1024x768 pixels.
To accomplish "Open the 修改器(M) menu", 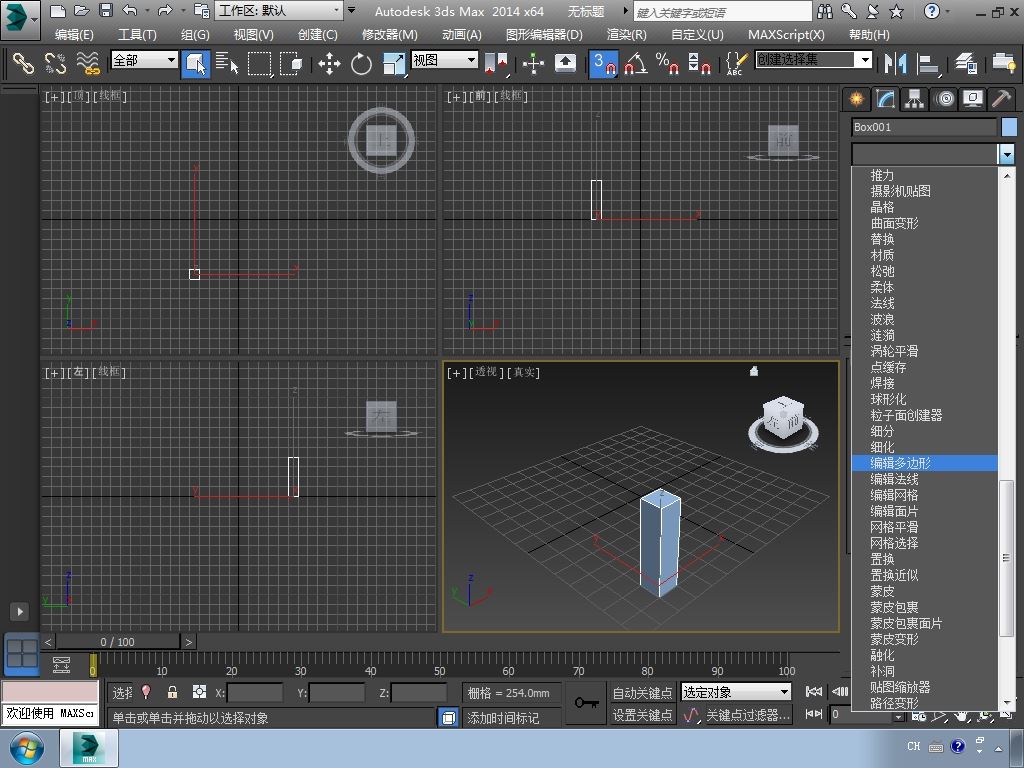I will tap(389, 34).
